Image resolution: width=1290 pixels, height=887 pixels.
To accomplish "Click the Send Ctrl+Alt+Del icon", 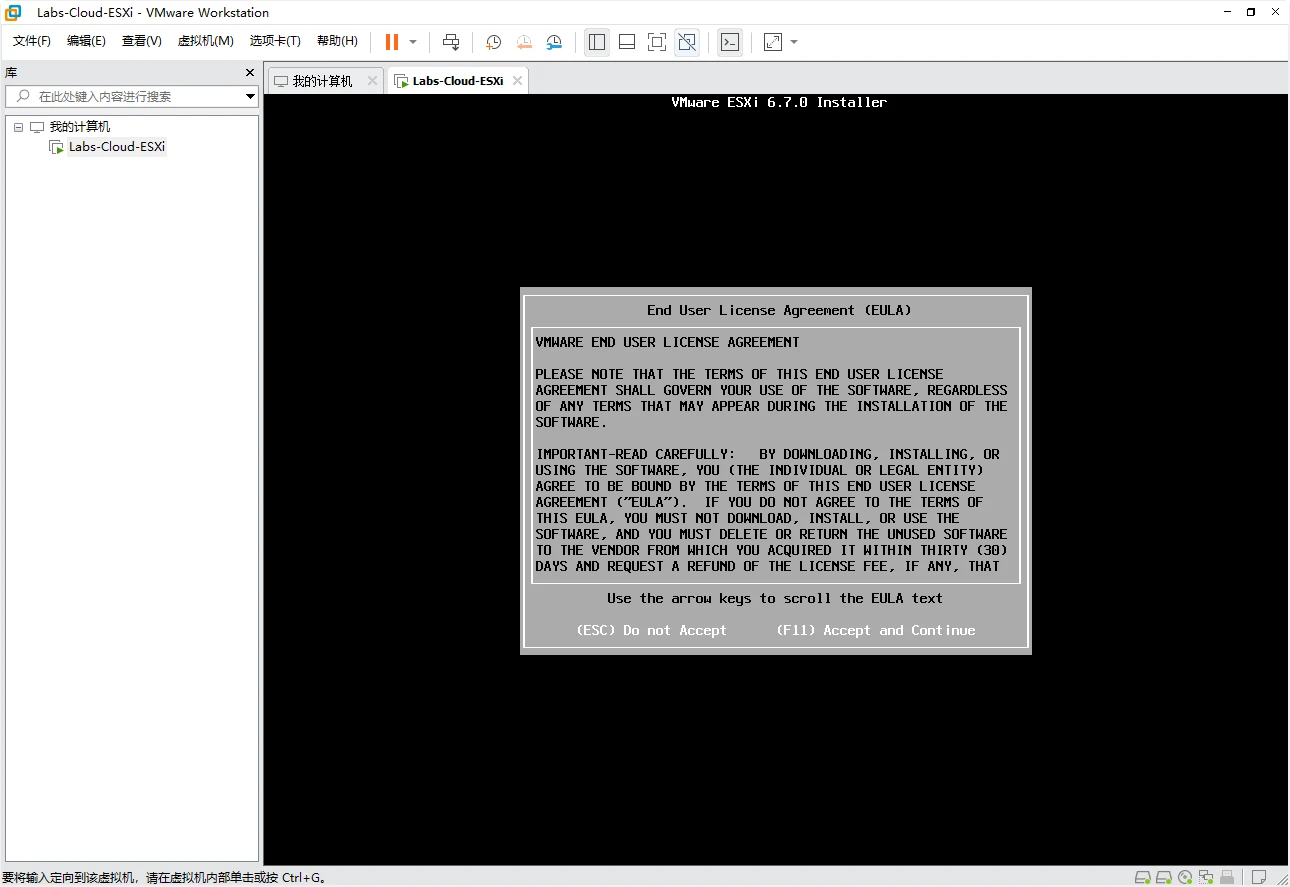I will pyautogui.click(x=451, y=42).
